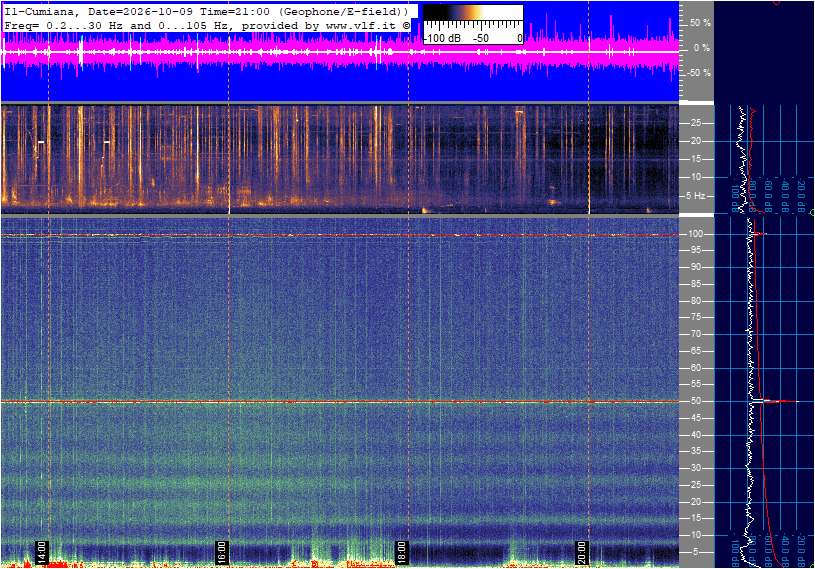Click the '5 Hz' label on upper spectrogram
815x569 pixels.
click(x=695, y=195)
